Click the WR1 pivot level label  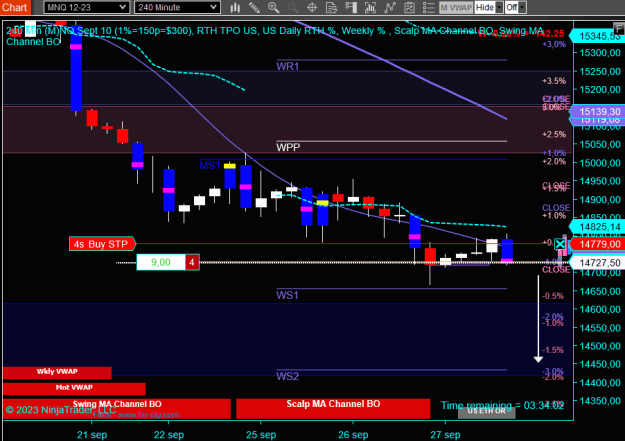pyautogui.click(x=287, y=66)
